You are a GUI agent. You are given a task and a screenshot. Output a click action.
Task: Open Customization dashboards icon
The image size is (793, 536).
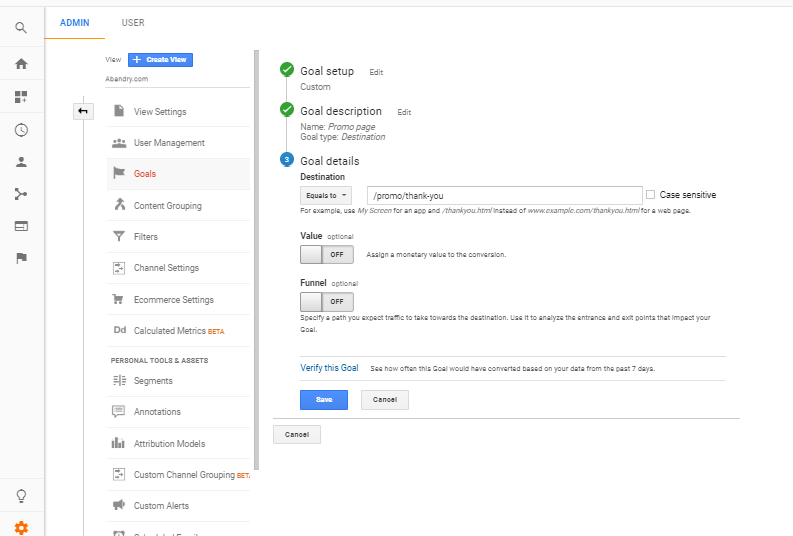coord(21,97)
